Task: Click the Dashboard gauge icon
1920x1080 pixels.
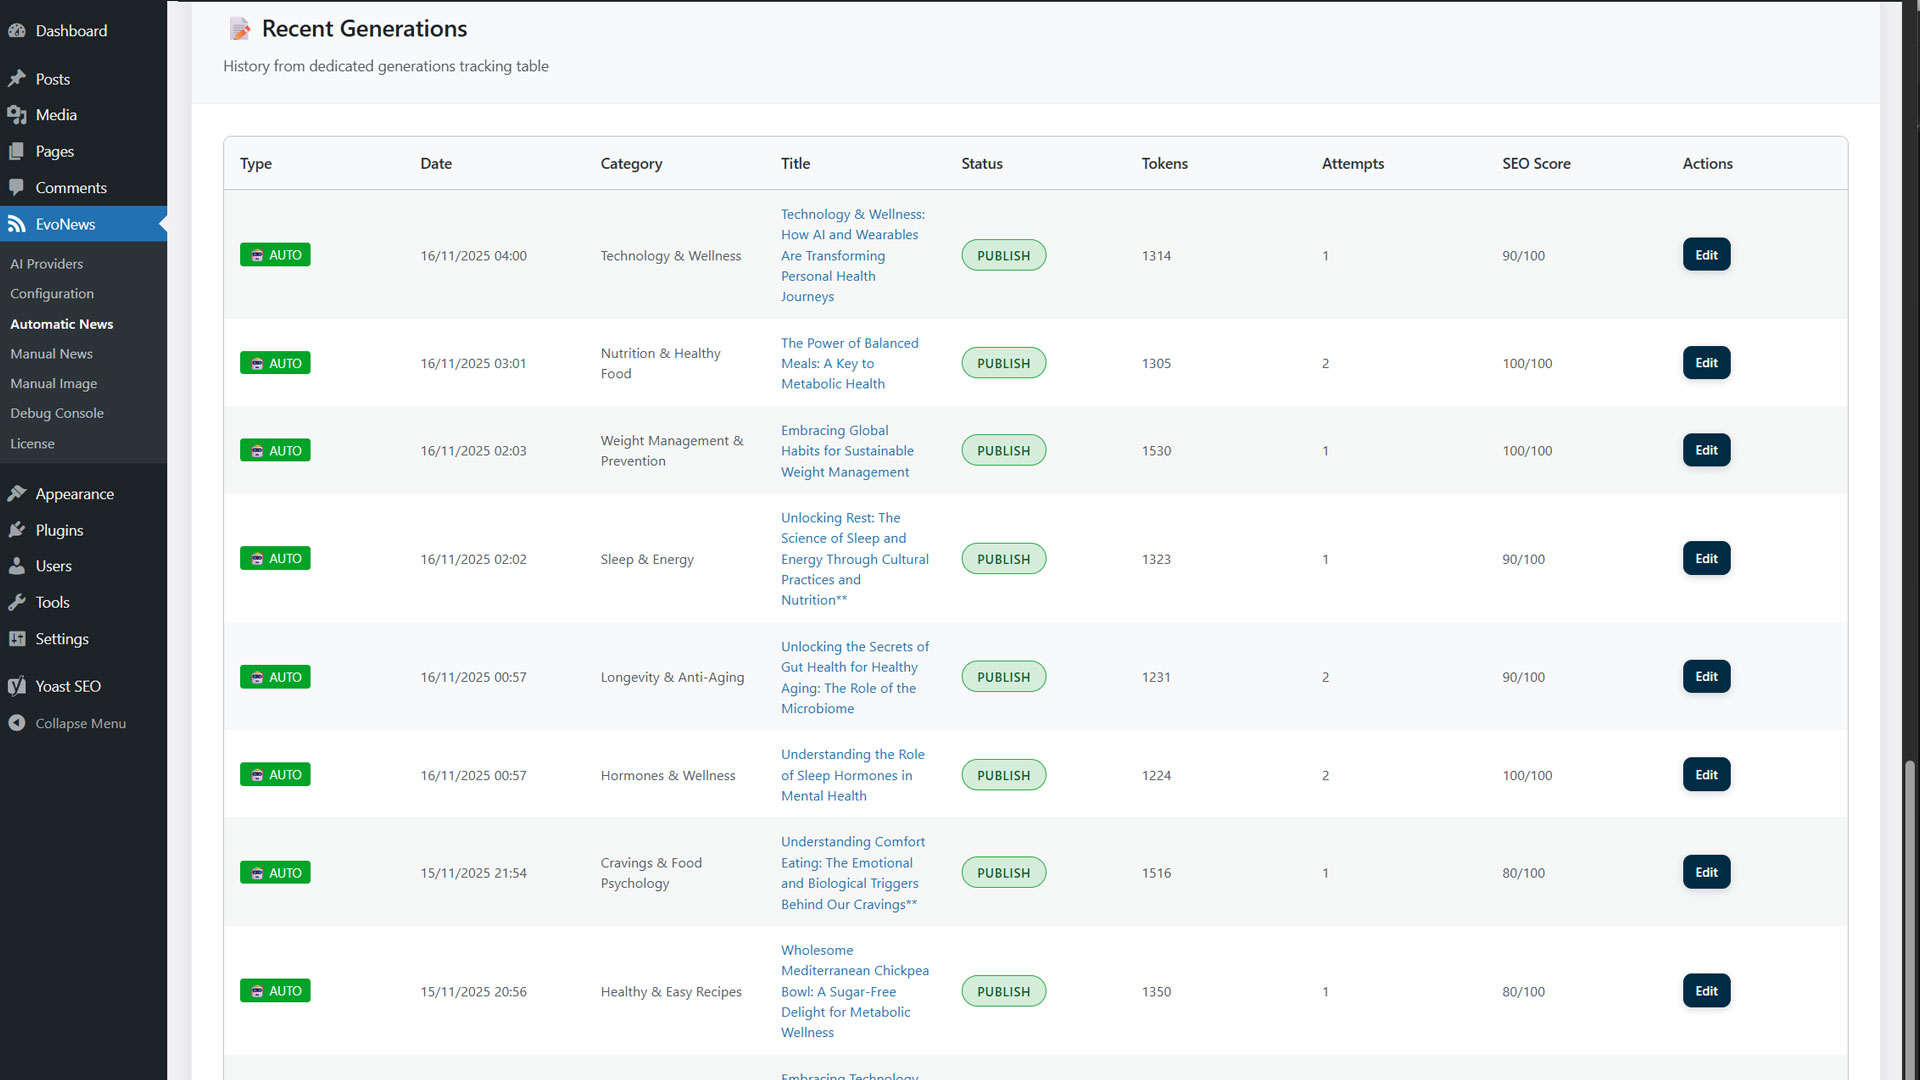Action: tap(17, 31)
